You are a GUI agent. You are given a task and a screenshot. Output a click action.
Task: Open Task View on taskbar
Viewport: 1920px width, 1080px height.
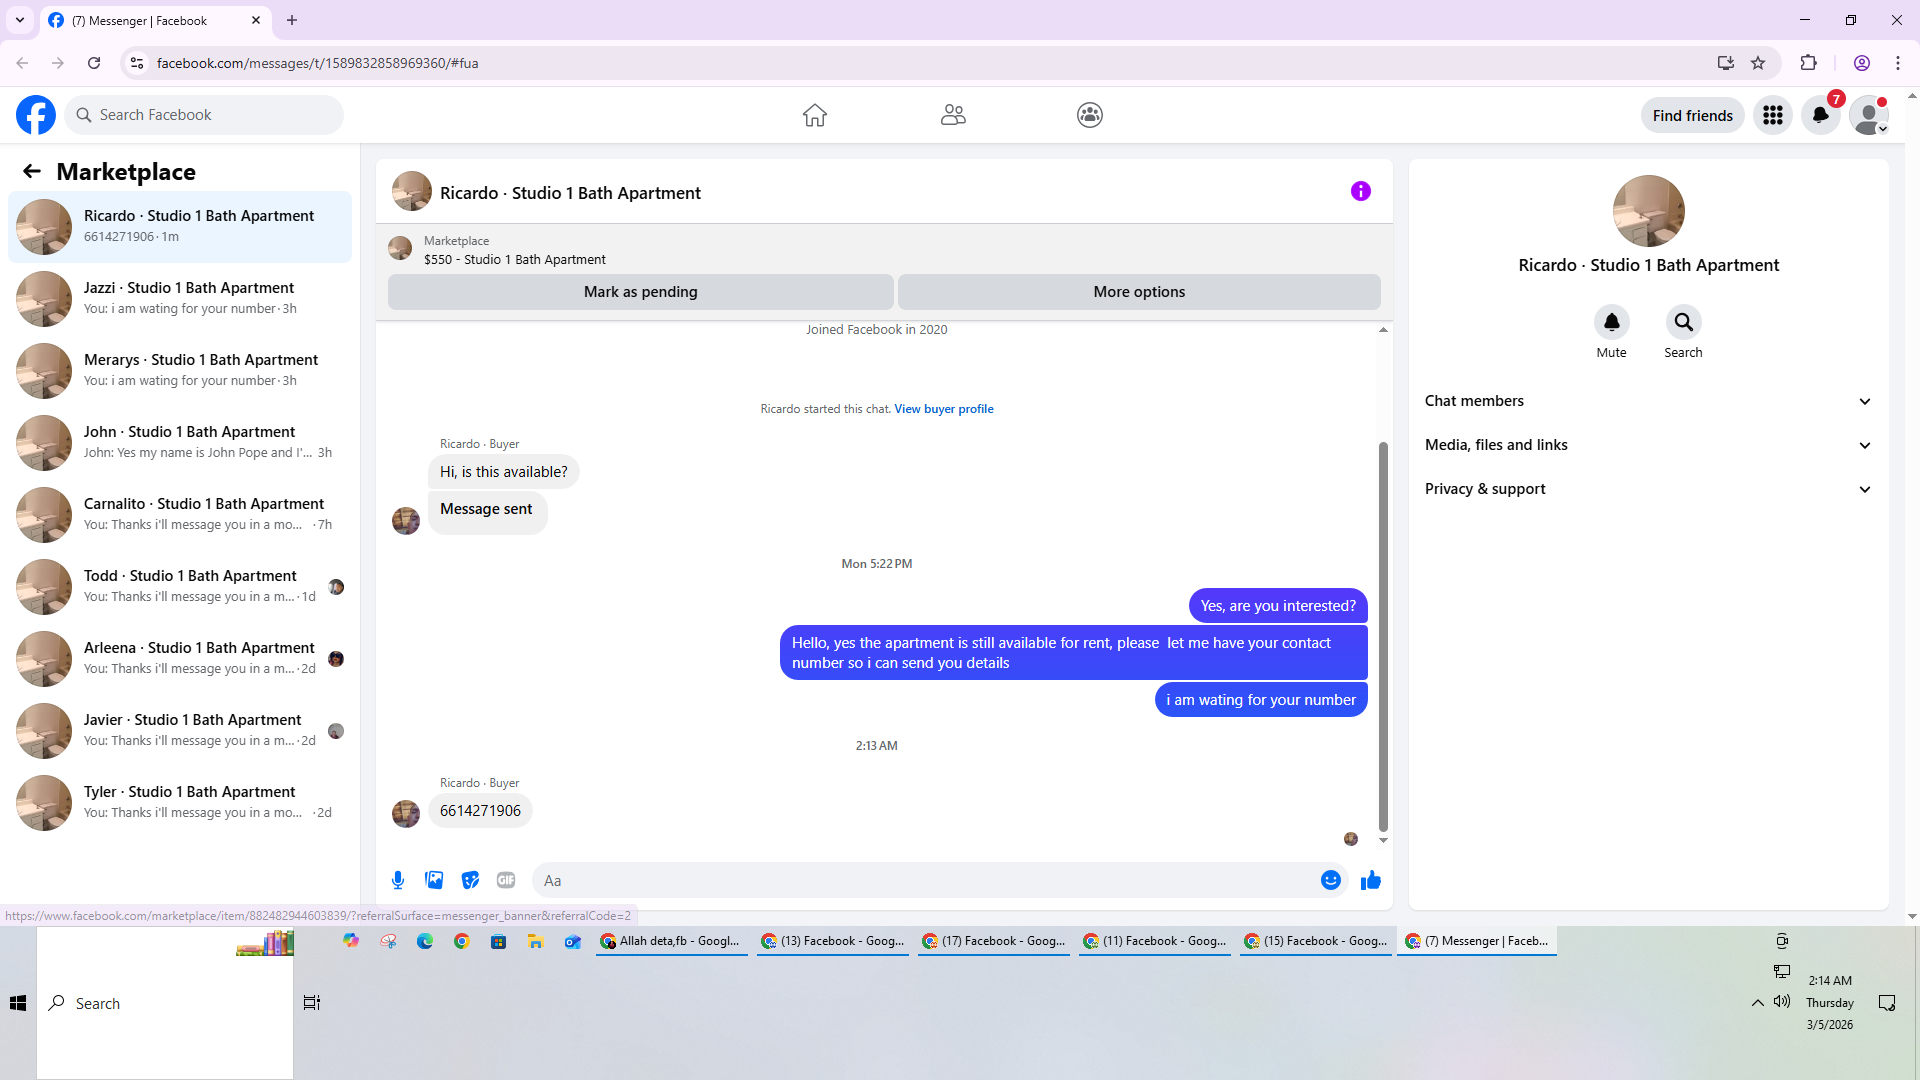pos(312,1003)
